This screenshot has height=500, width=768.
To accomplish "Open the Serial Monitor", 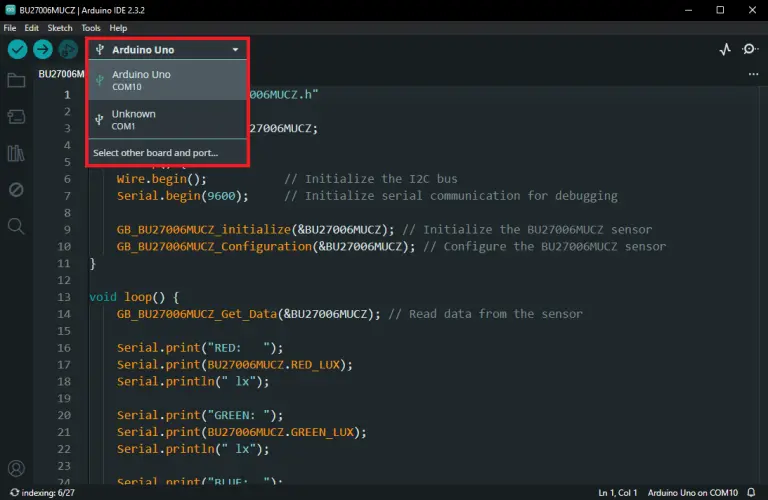I will click(750, 49).
